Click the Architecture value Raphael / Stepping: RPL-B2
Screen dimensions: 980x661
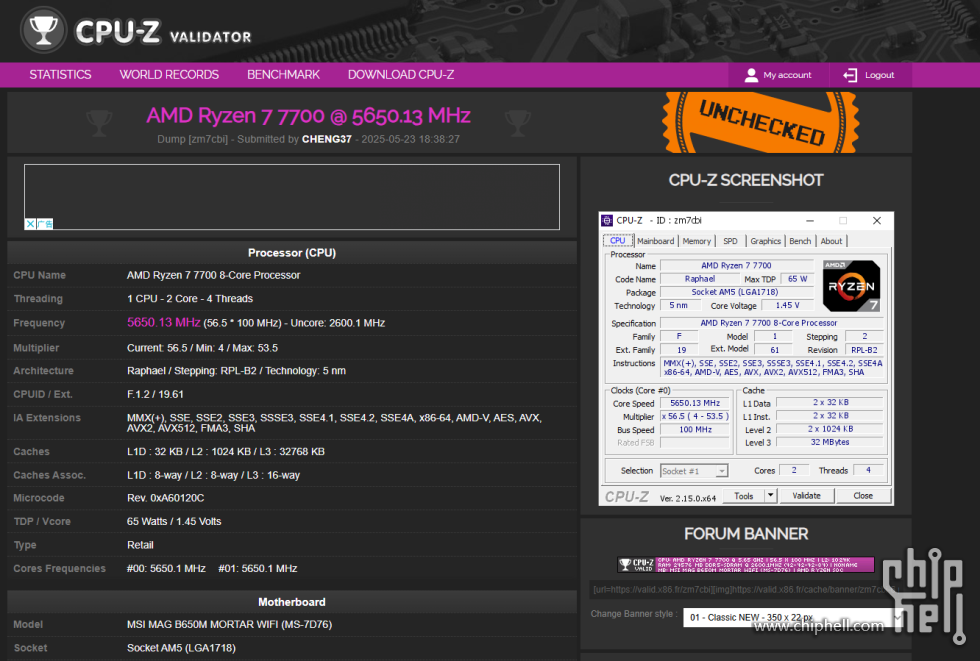tap(236, 370)
